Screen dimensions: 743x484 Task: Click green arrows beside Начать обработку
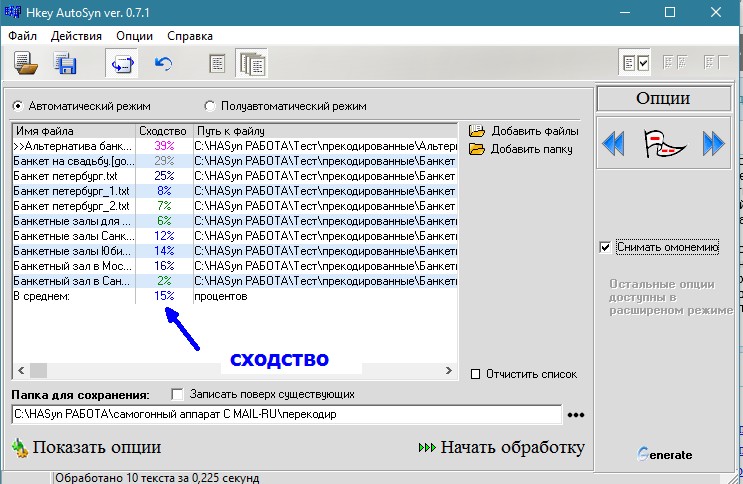click(x=427, y=447)
